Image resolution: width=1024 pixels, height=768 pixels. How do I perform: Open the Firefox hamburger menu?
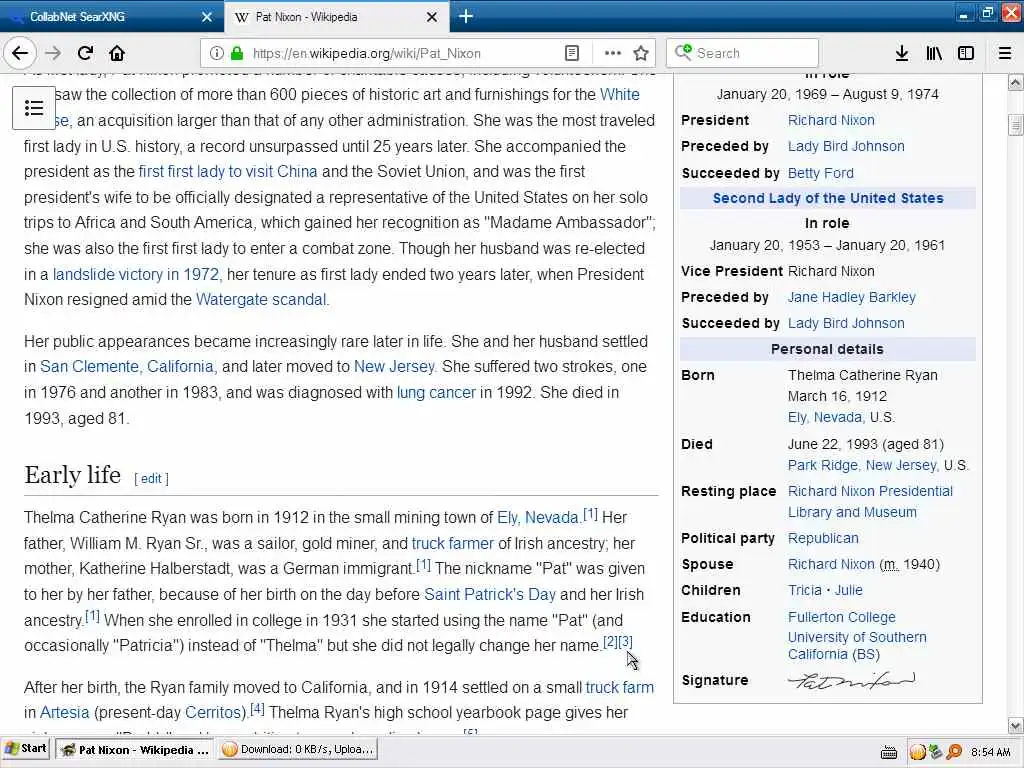point(1005,53)
